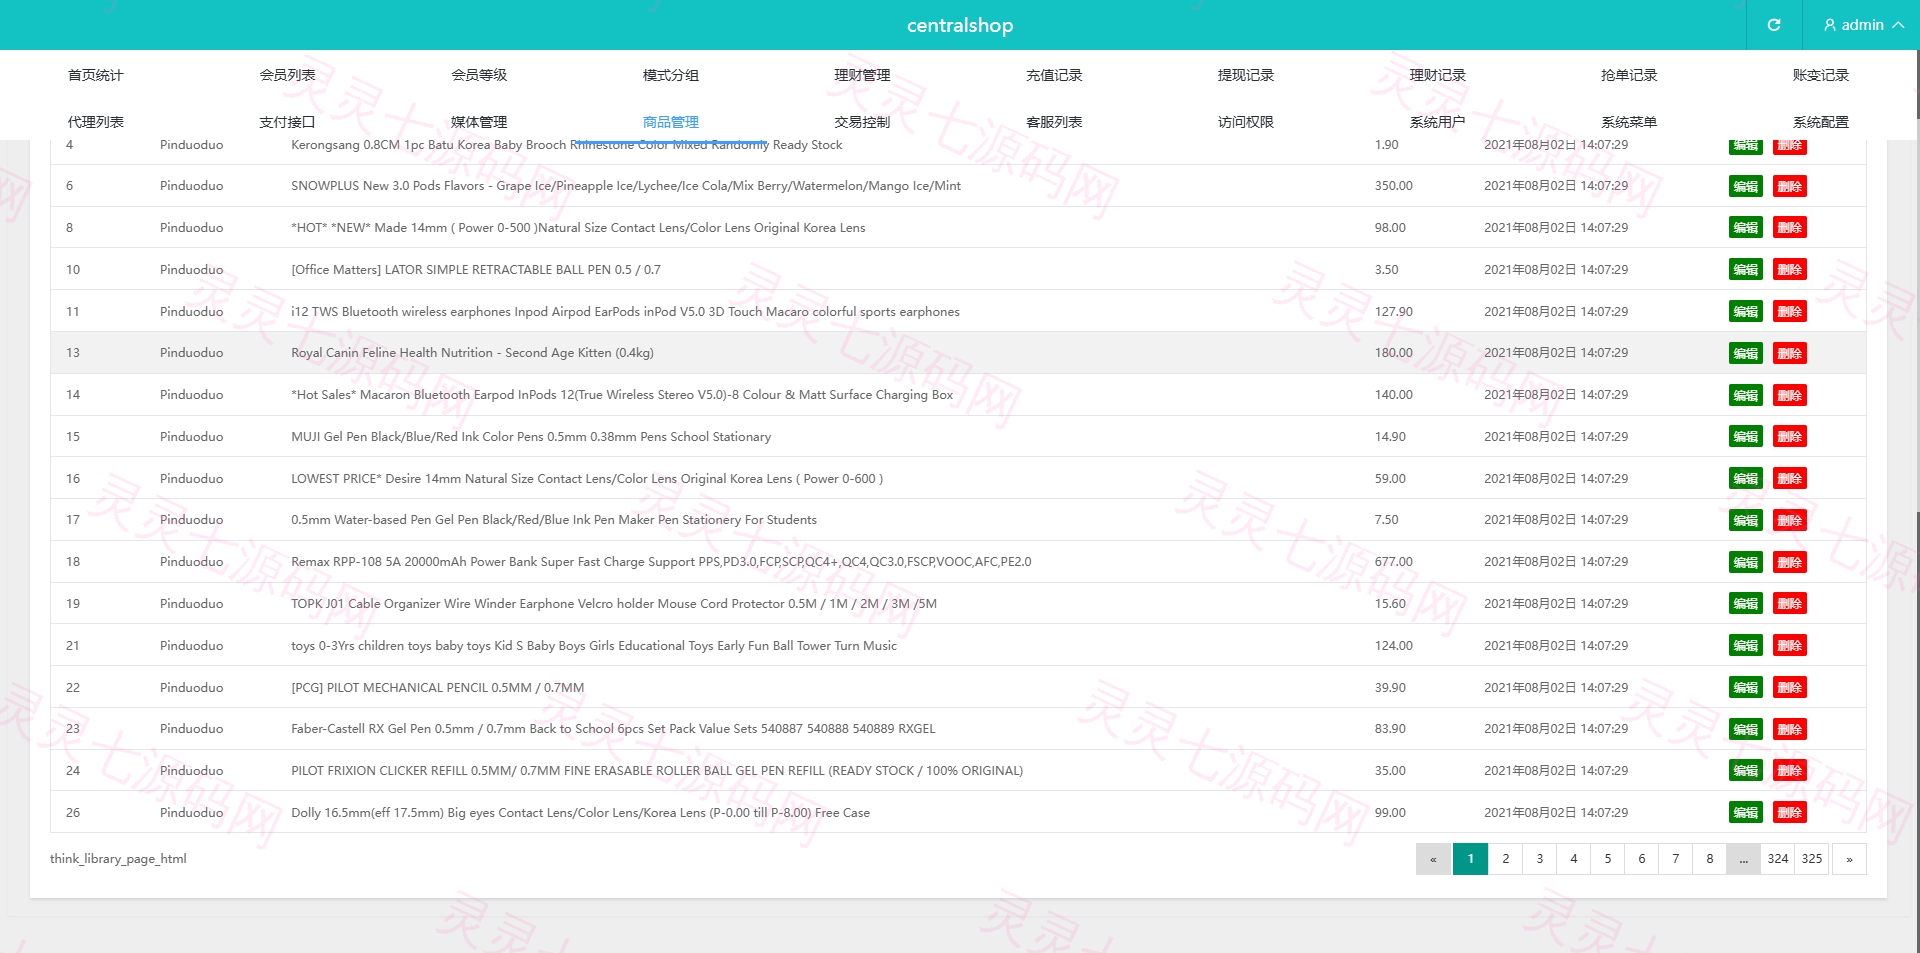The height and width of the screenshot is (953, 1920).
Task: Click next page arrow »
Action: (1849, 859)
